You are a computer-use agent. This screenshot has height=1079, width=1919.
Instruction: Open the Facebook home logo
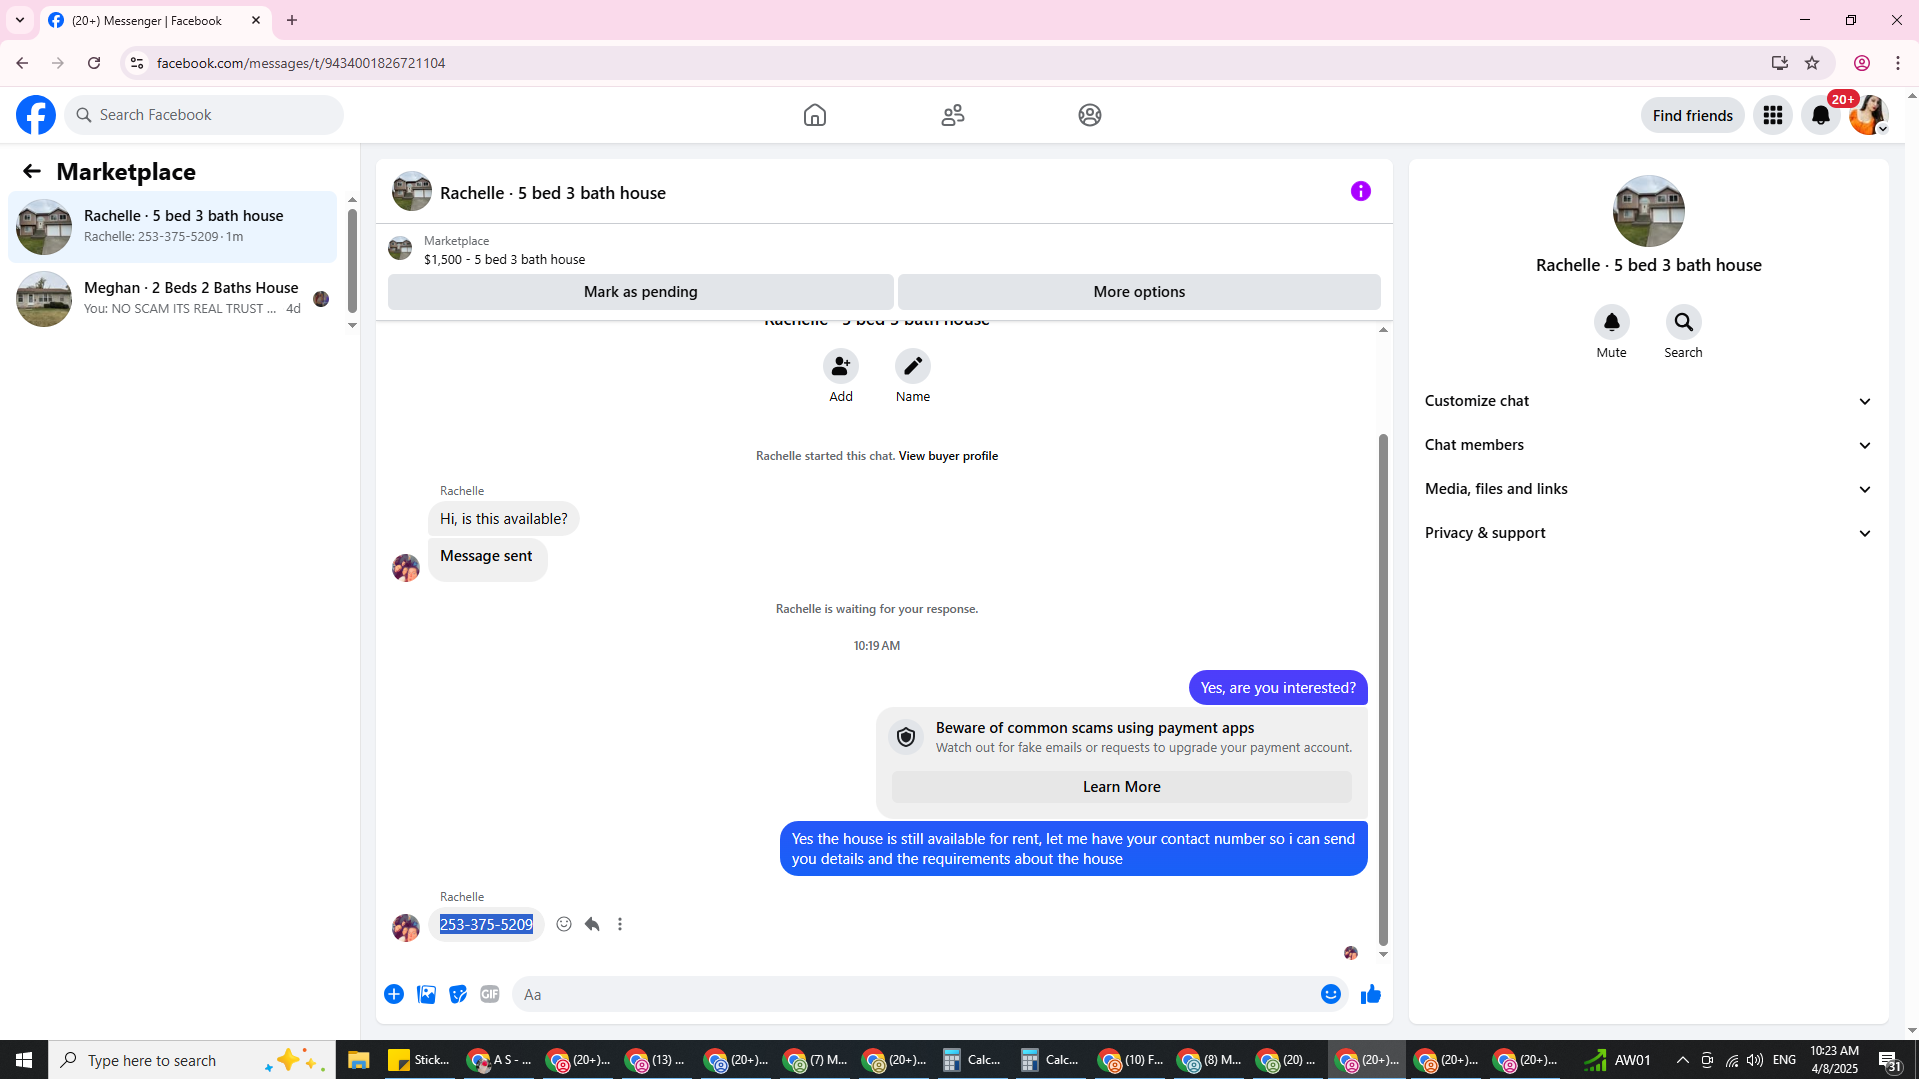[36, 115]
